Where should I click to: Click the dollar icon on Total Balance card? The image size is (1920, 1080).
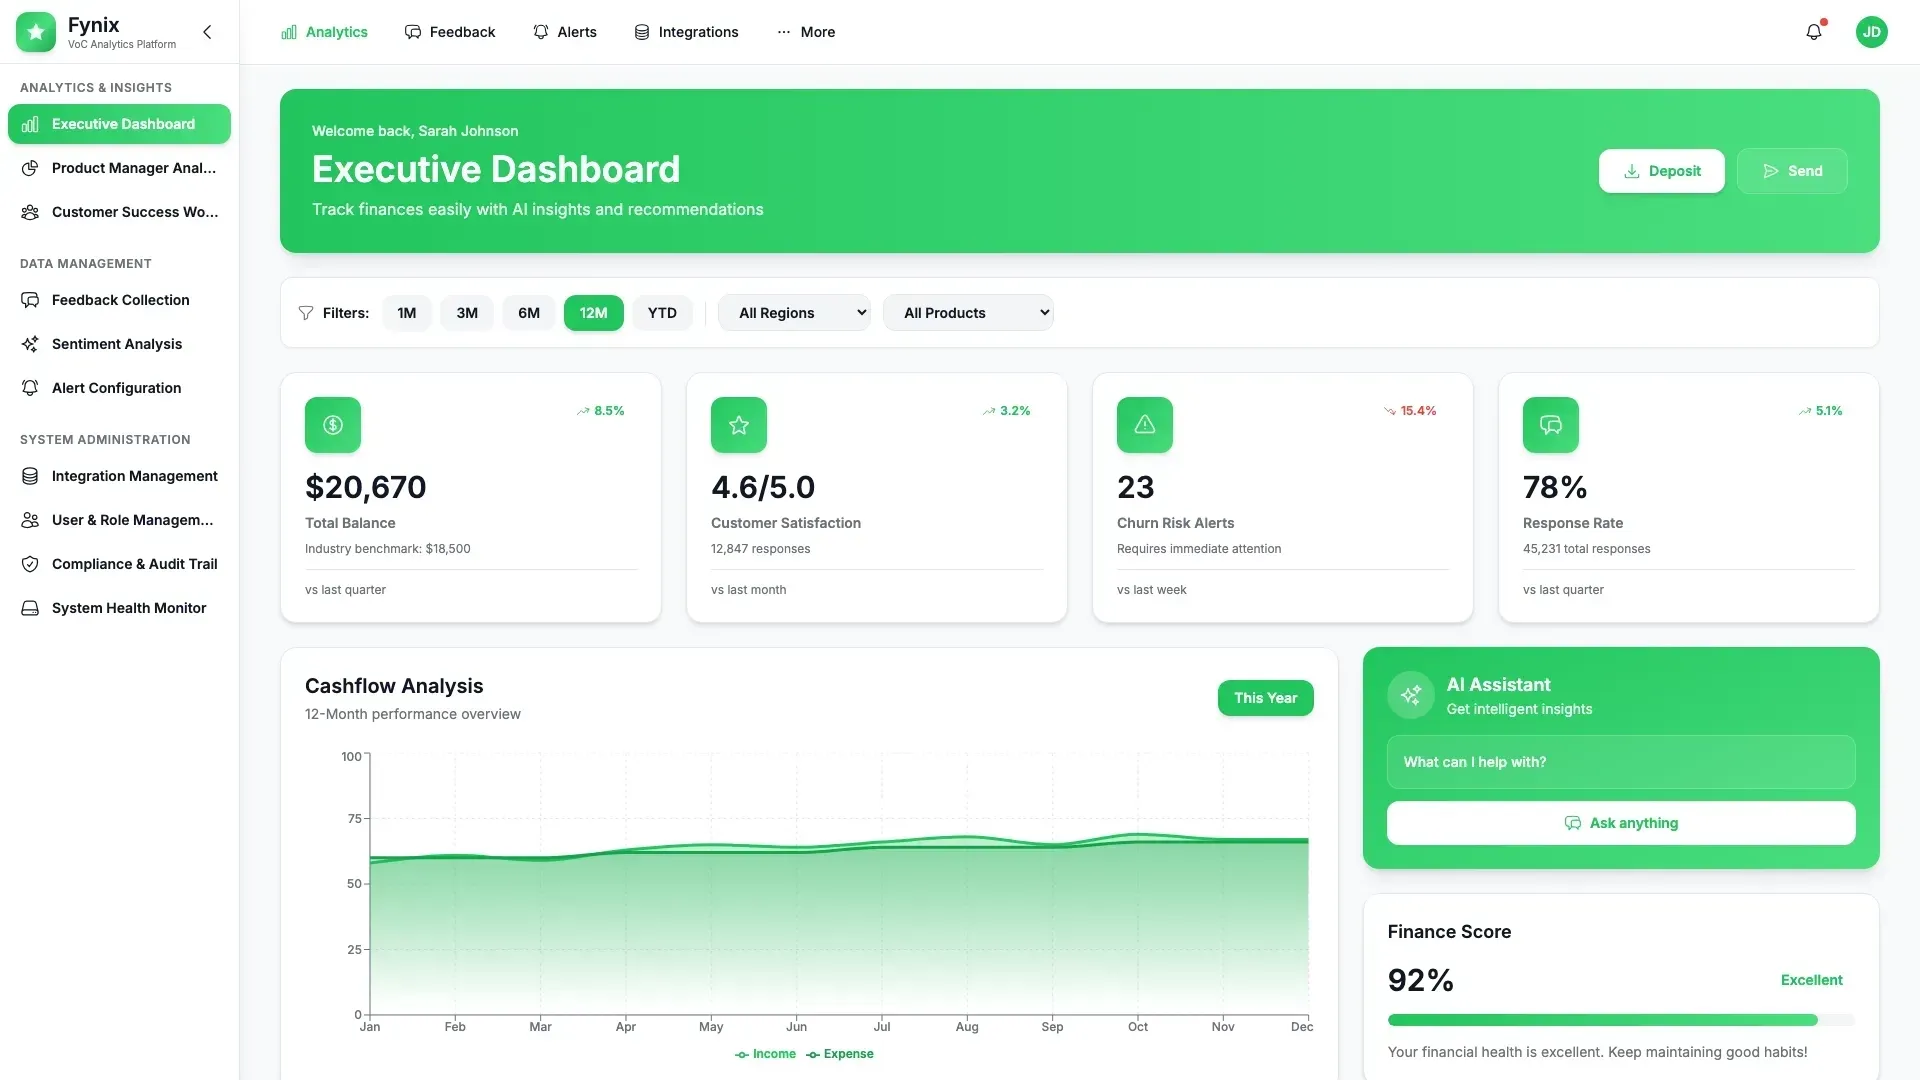tap(333, 425)
